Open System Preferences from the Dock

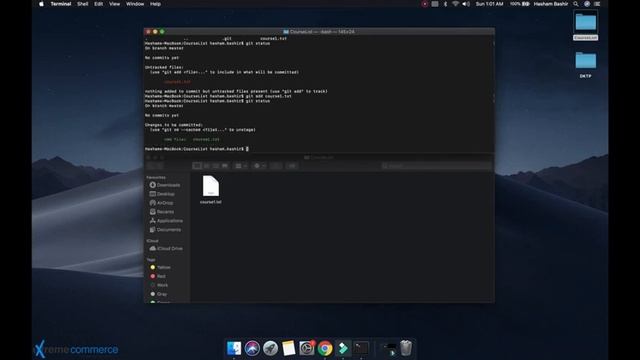click(307, 348)
